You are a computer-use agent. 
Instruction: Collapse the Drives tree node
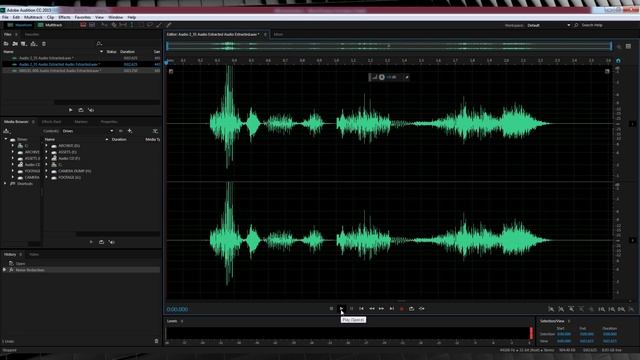pos(6,139)
